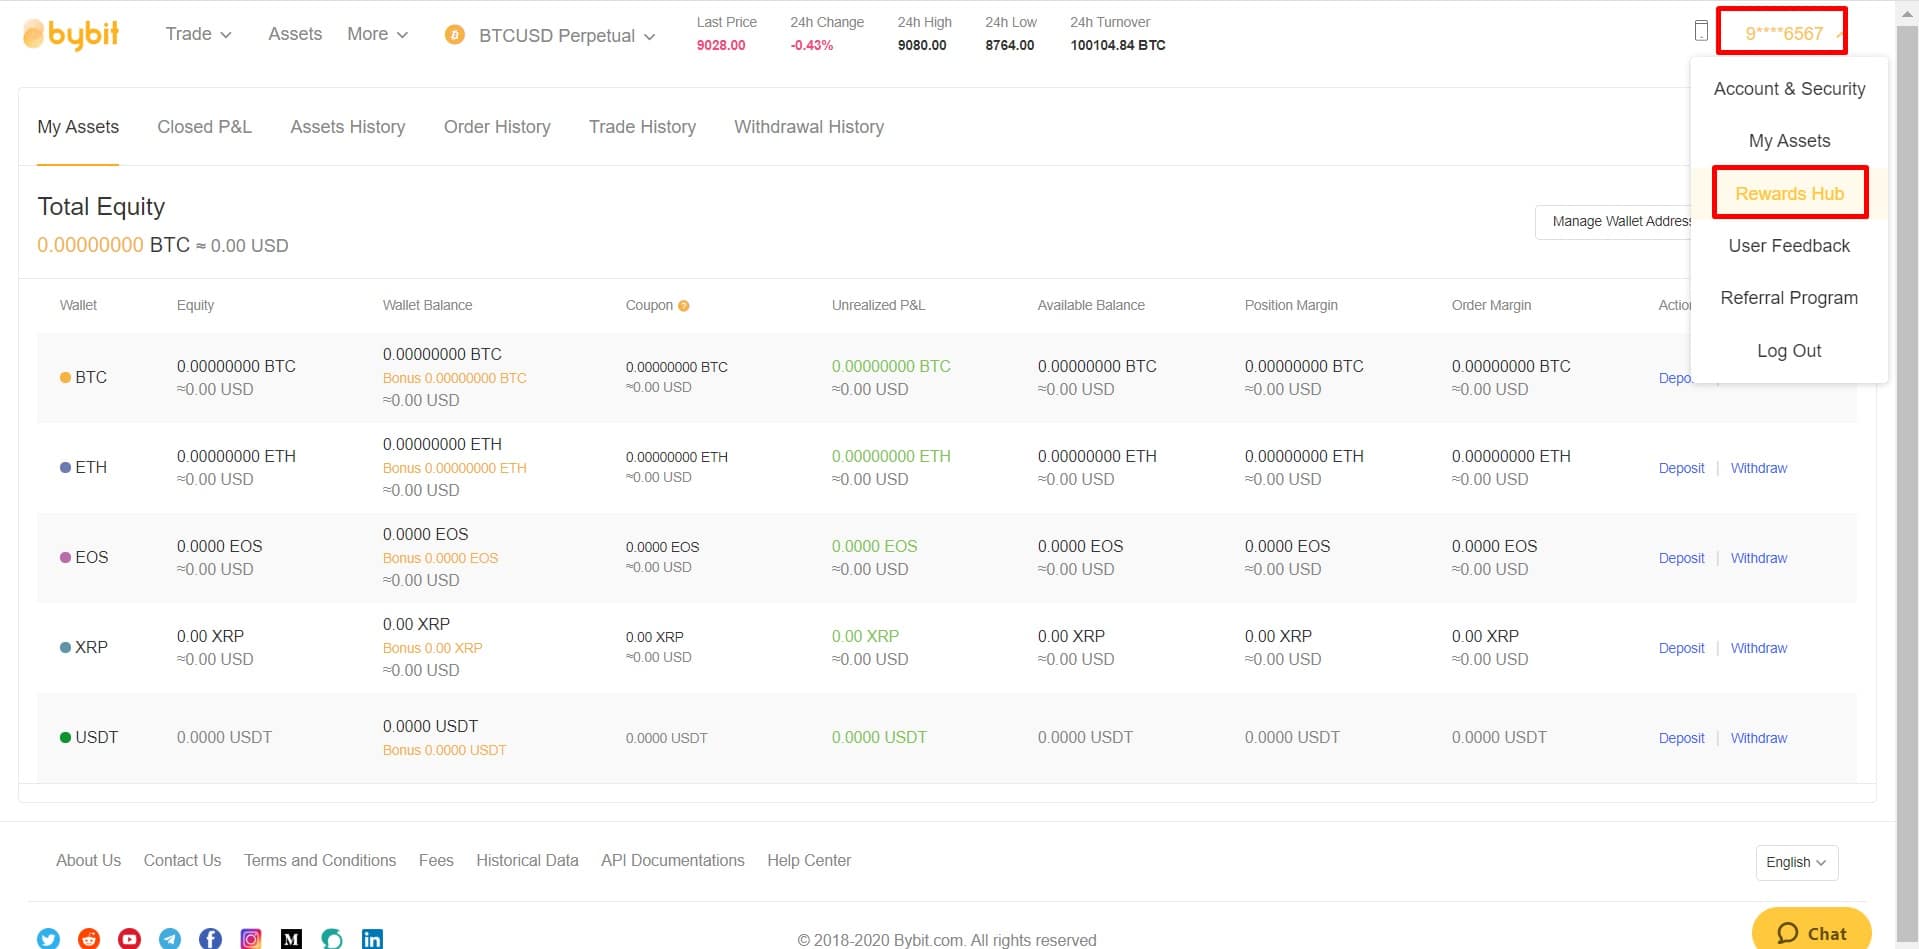Click the Bybit logo

tap(71, 34)
